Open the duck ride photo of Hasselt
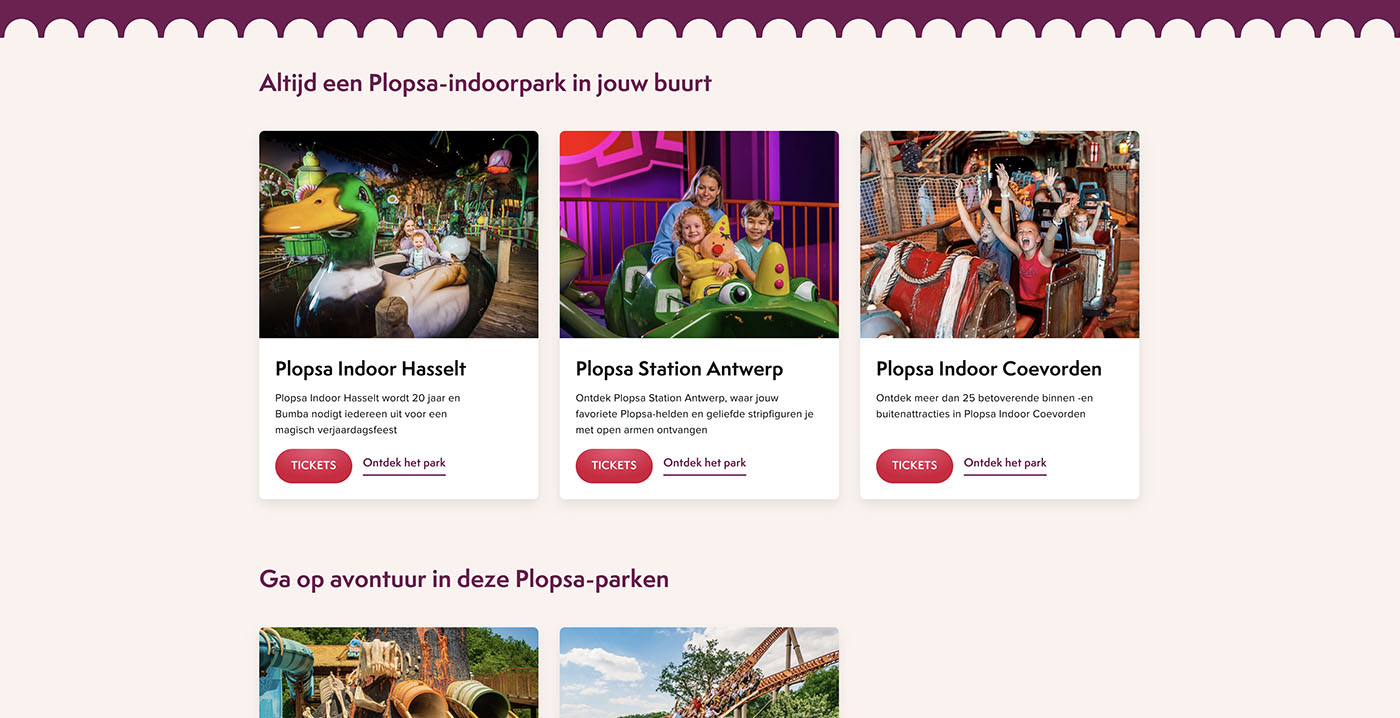The image size is (1400, 718). [x=399, y=234]
